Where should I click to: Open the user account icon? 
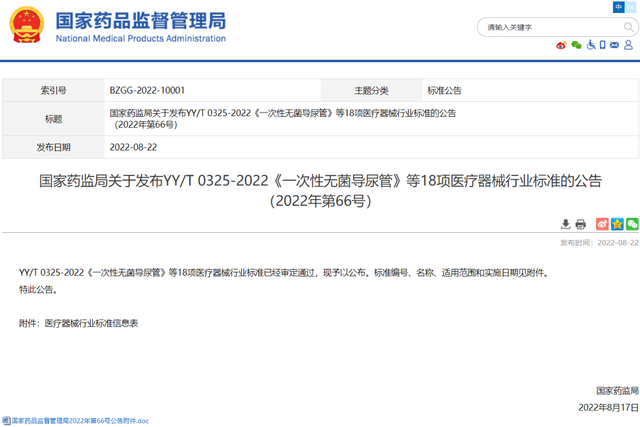click(x=629, y=45)
